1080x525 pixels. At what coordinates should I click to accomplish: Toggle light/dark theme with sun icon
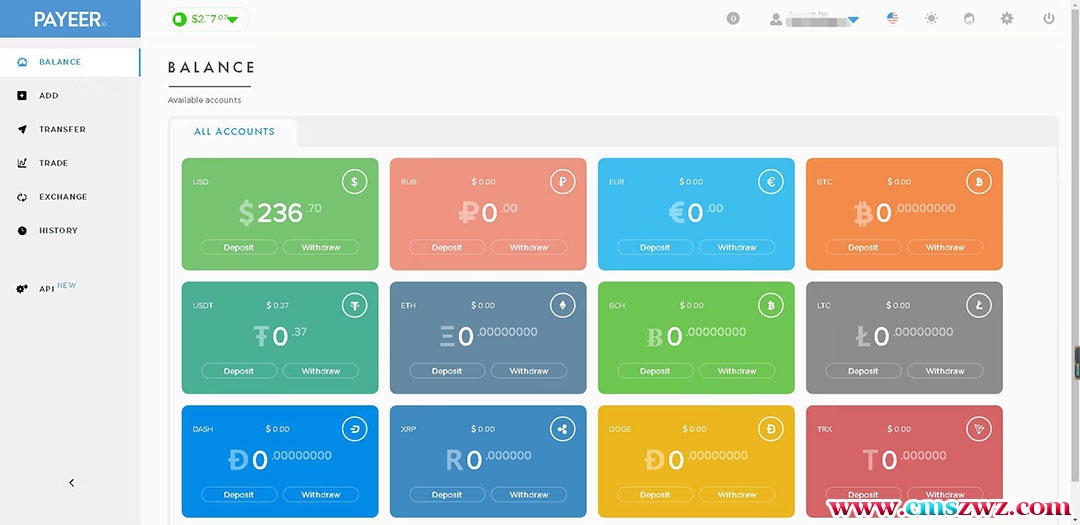[931, 18]
